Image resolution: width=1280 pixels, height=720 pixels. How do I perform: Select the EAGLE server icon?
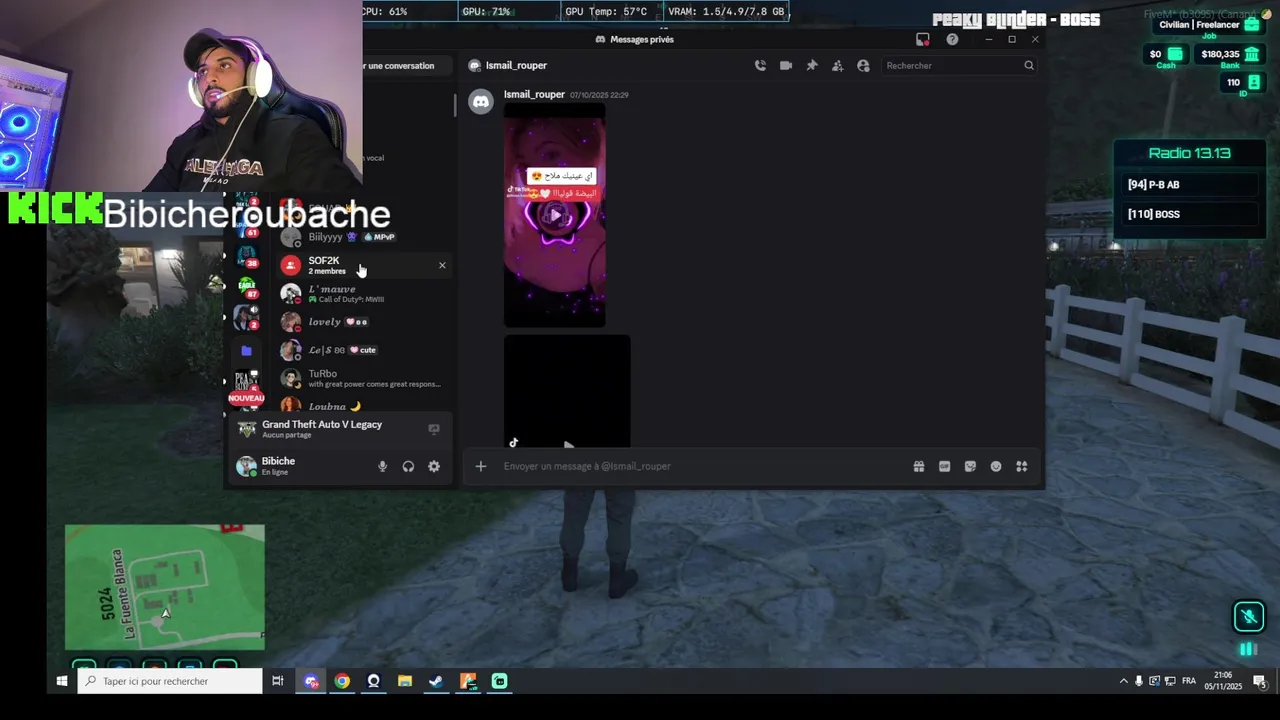[x=246, y=287]
